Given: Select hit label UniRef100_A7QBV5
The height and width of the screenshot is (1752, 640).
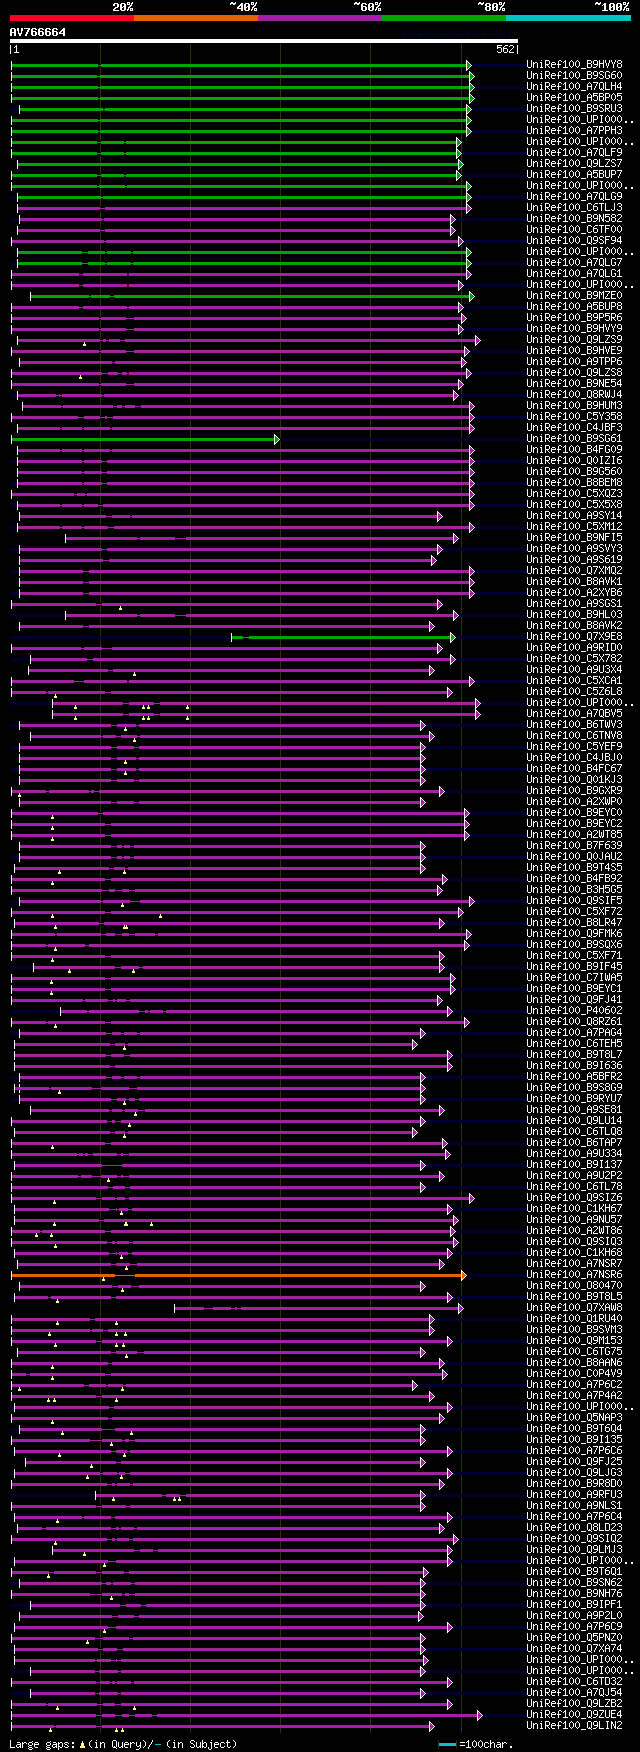Looking at the screenshot, I should click(574, 713).
